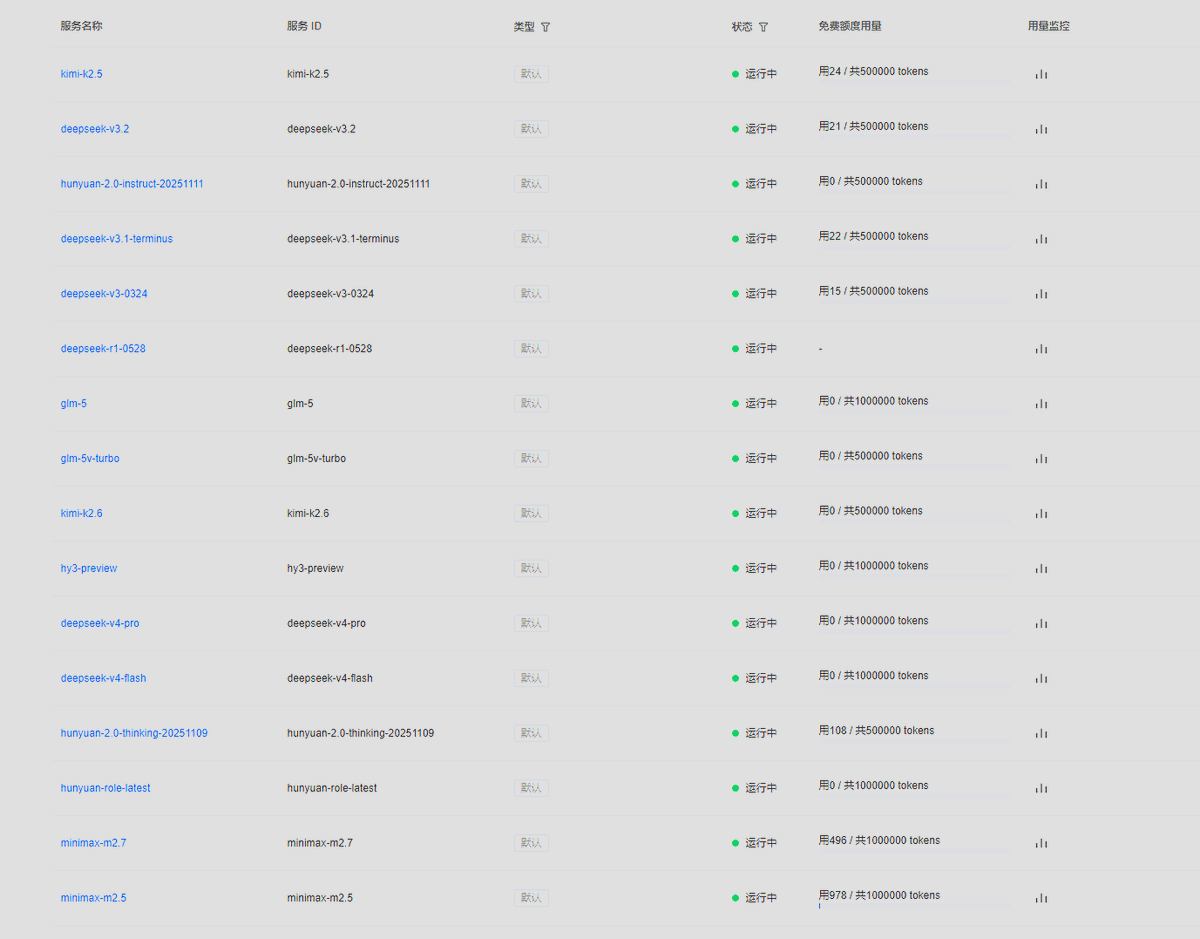Select service ID text hunyuan-role-latest
The width and height of the screenshot is (1200, 939).
pyautogui.click(x=332, y=789)
